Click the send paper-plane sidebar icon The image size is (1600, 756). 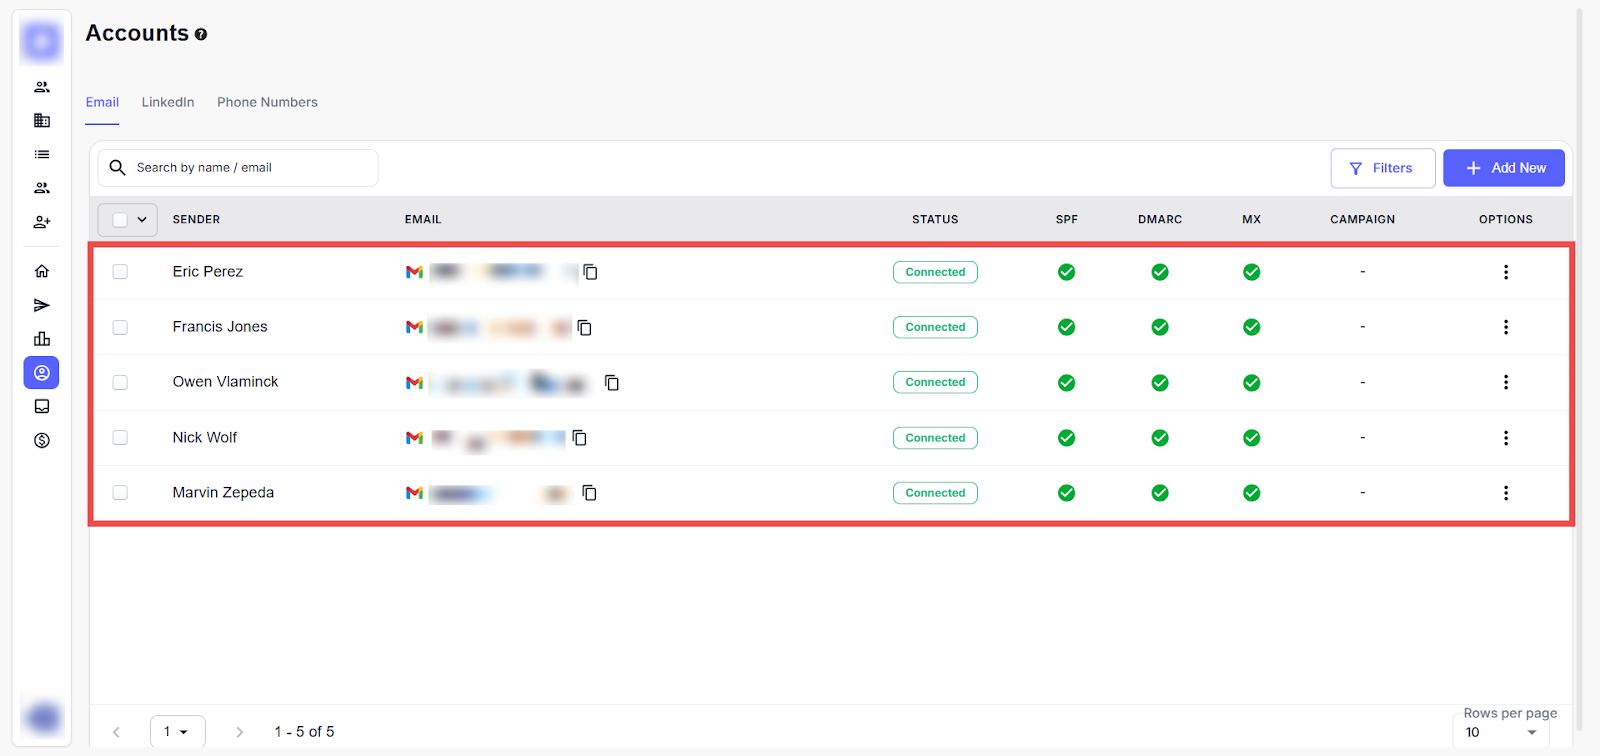(42, 305)
